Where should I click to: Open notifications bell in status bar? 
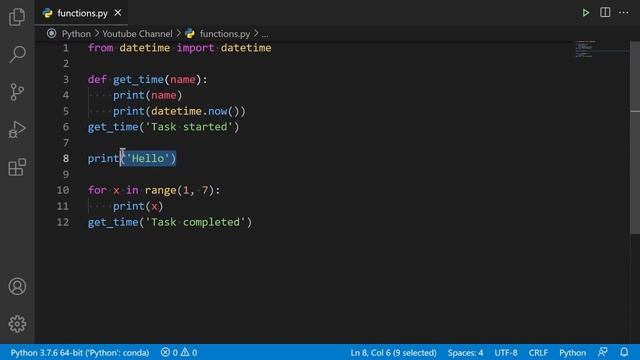[x=624, y=352]
